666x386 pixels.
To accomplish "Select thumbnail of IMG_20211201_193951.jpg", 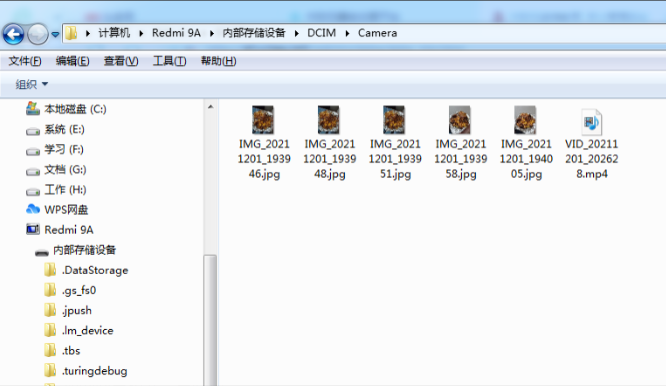I will tap(394, 120).
